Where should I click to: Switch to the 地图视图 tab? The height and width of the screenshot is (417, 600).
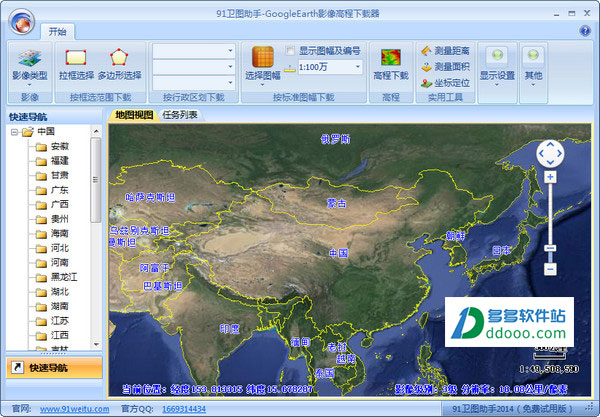pyautogui.click(x=134, y=115)
